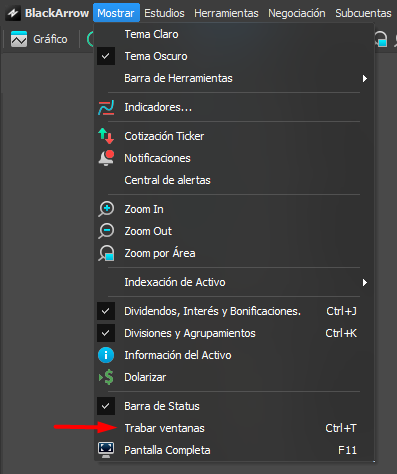Click the Indexación de Activo label

click(175, 282)
